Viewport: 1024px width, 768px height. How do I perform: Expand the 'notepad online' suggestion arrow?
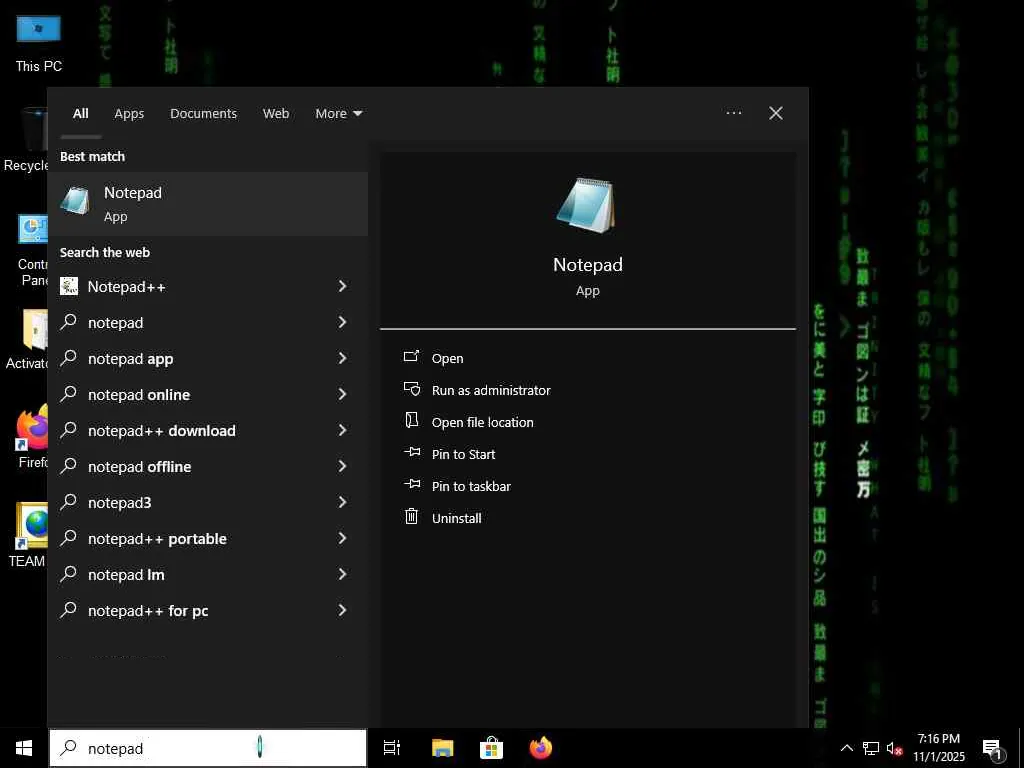(342, 394)
